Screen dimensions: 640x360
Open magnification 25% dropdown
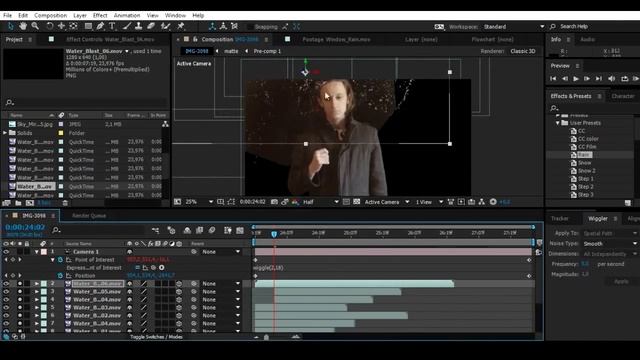tap(199, 202)
